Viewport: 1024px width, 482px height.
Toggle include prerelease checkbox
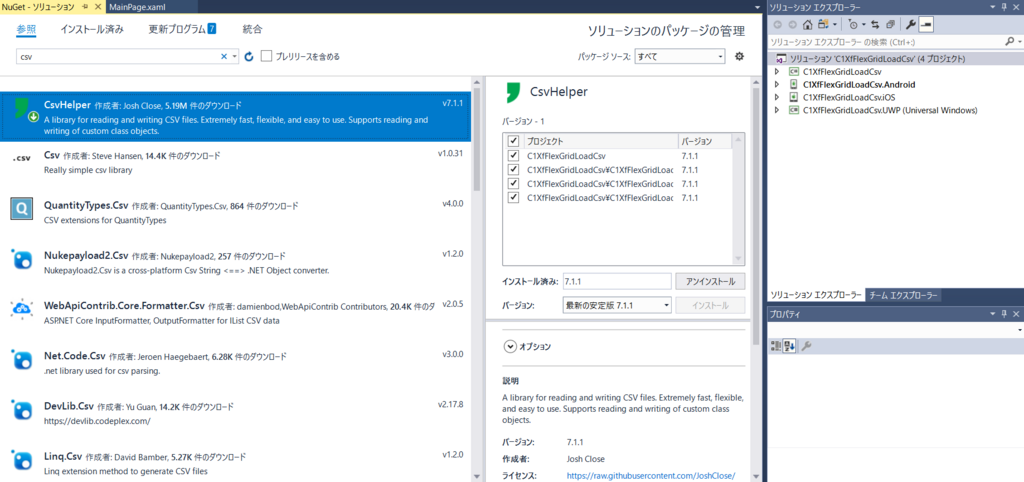[266, 56]
